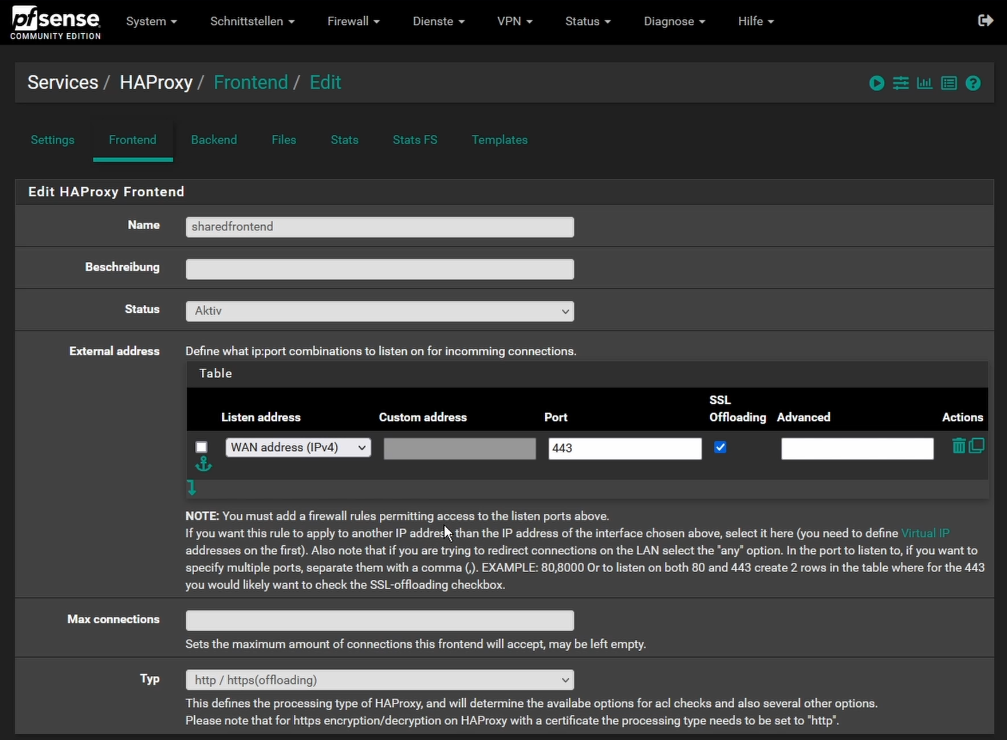Switch to the Templates tab
1007x740 pixels.
pos(500,140)
